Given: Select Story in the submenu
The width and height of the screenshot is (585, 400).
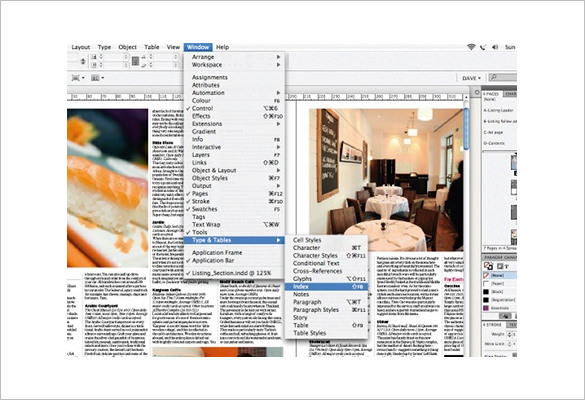Looking at the screenshot, I should [326, 318].
